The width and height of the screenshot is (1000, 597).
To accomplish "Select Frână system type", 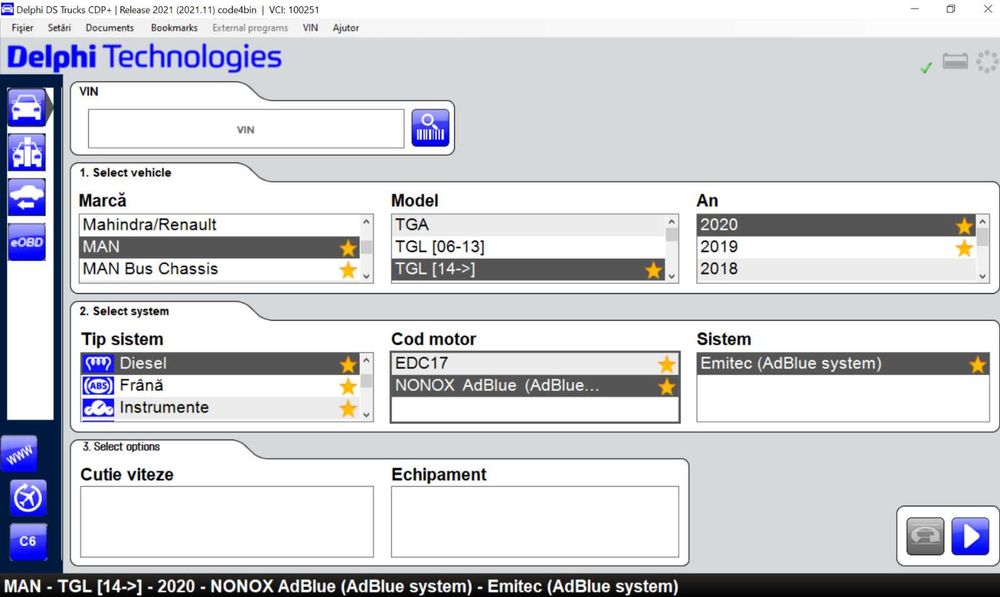I will pyautogui.click(x=220, y=385).
